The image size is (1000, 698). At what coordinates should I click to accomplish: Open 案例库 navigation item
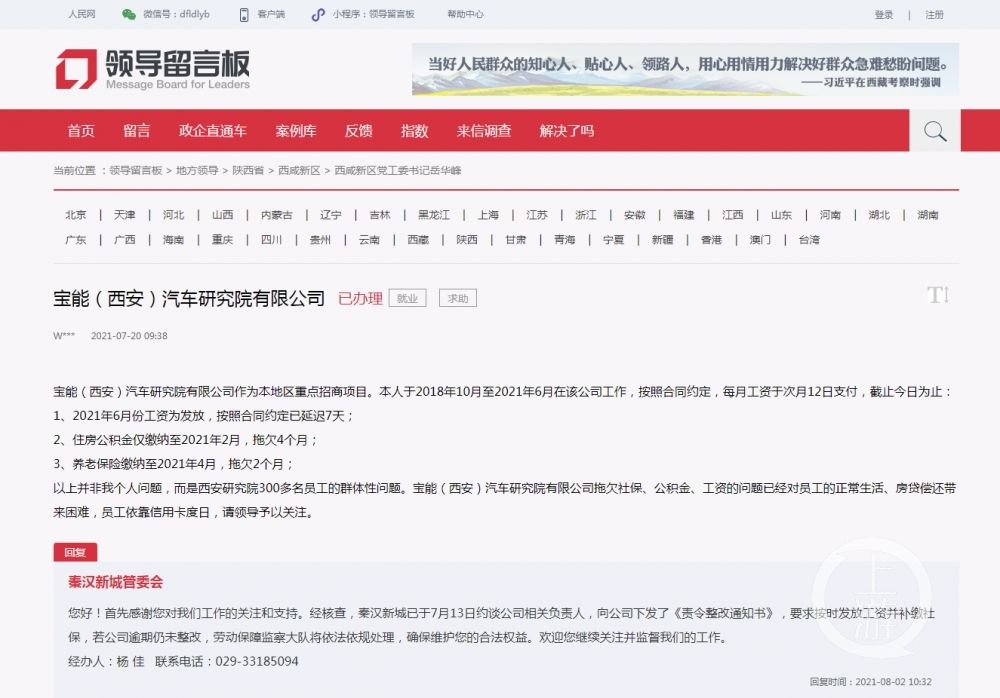[296, 131]
